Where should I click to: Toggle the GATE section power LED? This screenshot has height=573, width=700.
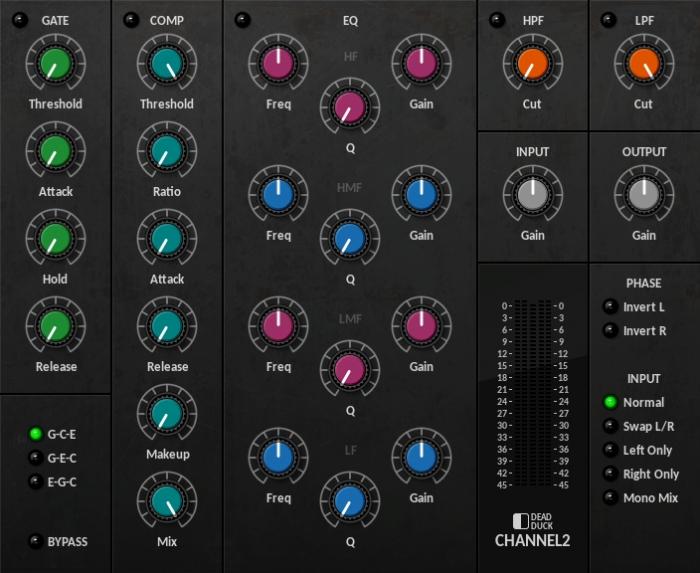click(x=17, y=20)
